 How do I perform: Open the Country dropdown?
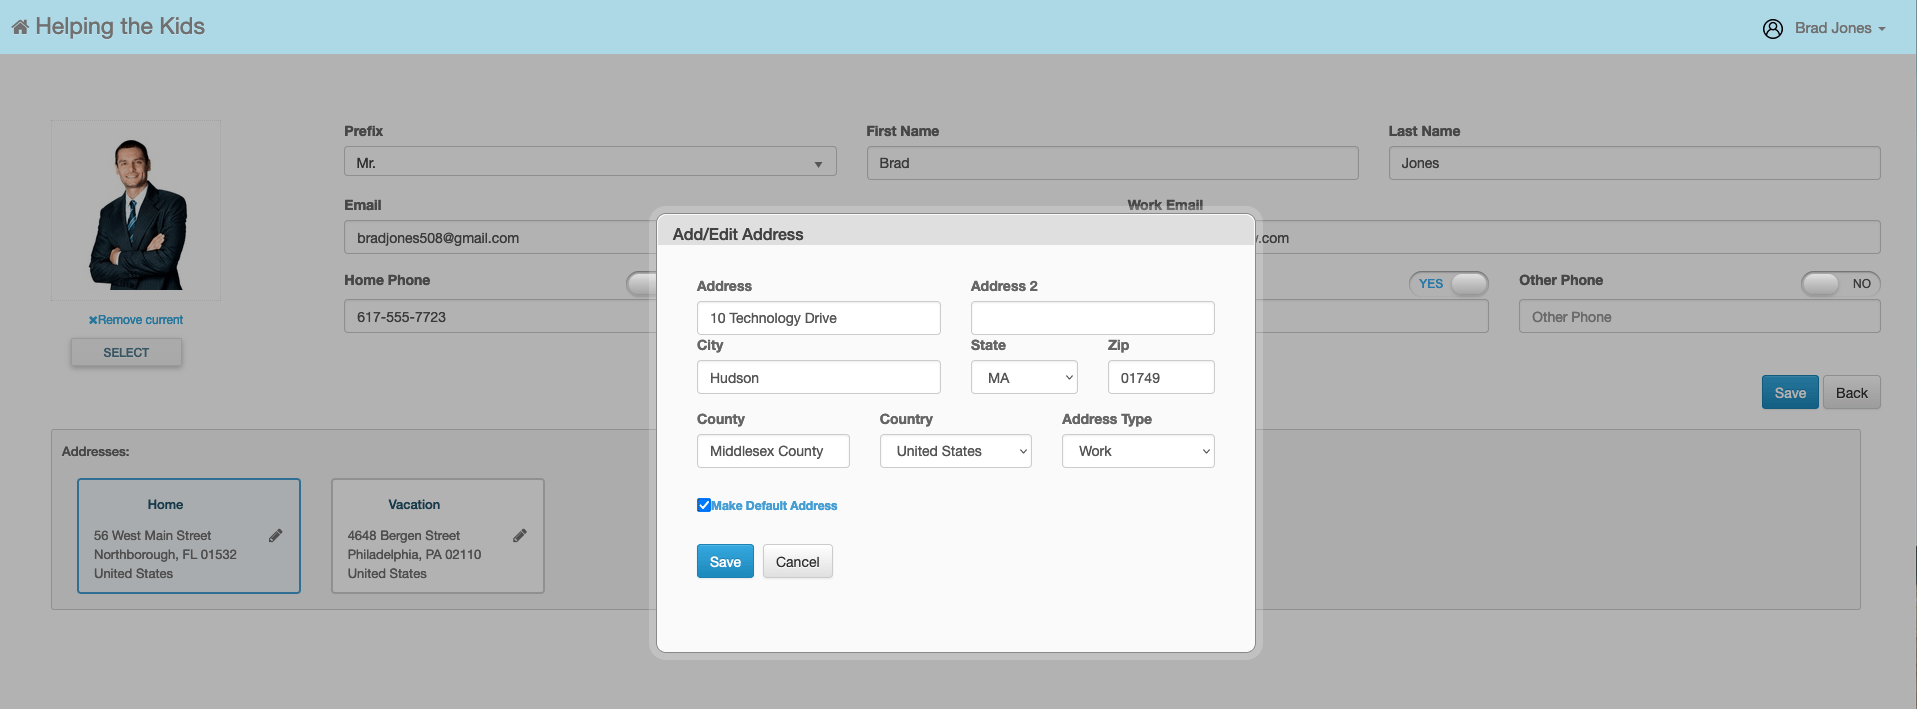(955, 451)
